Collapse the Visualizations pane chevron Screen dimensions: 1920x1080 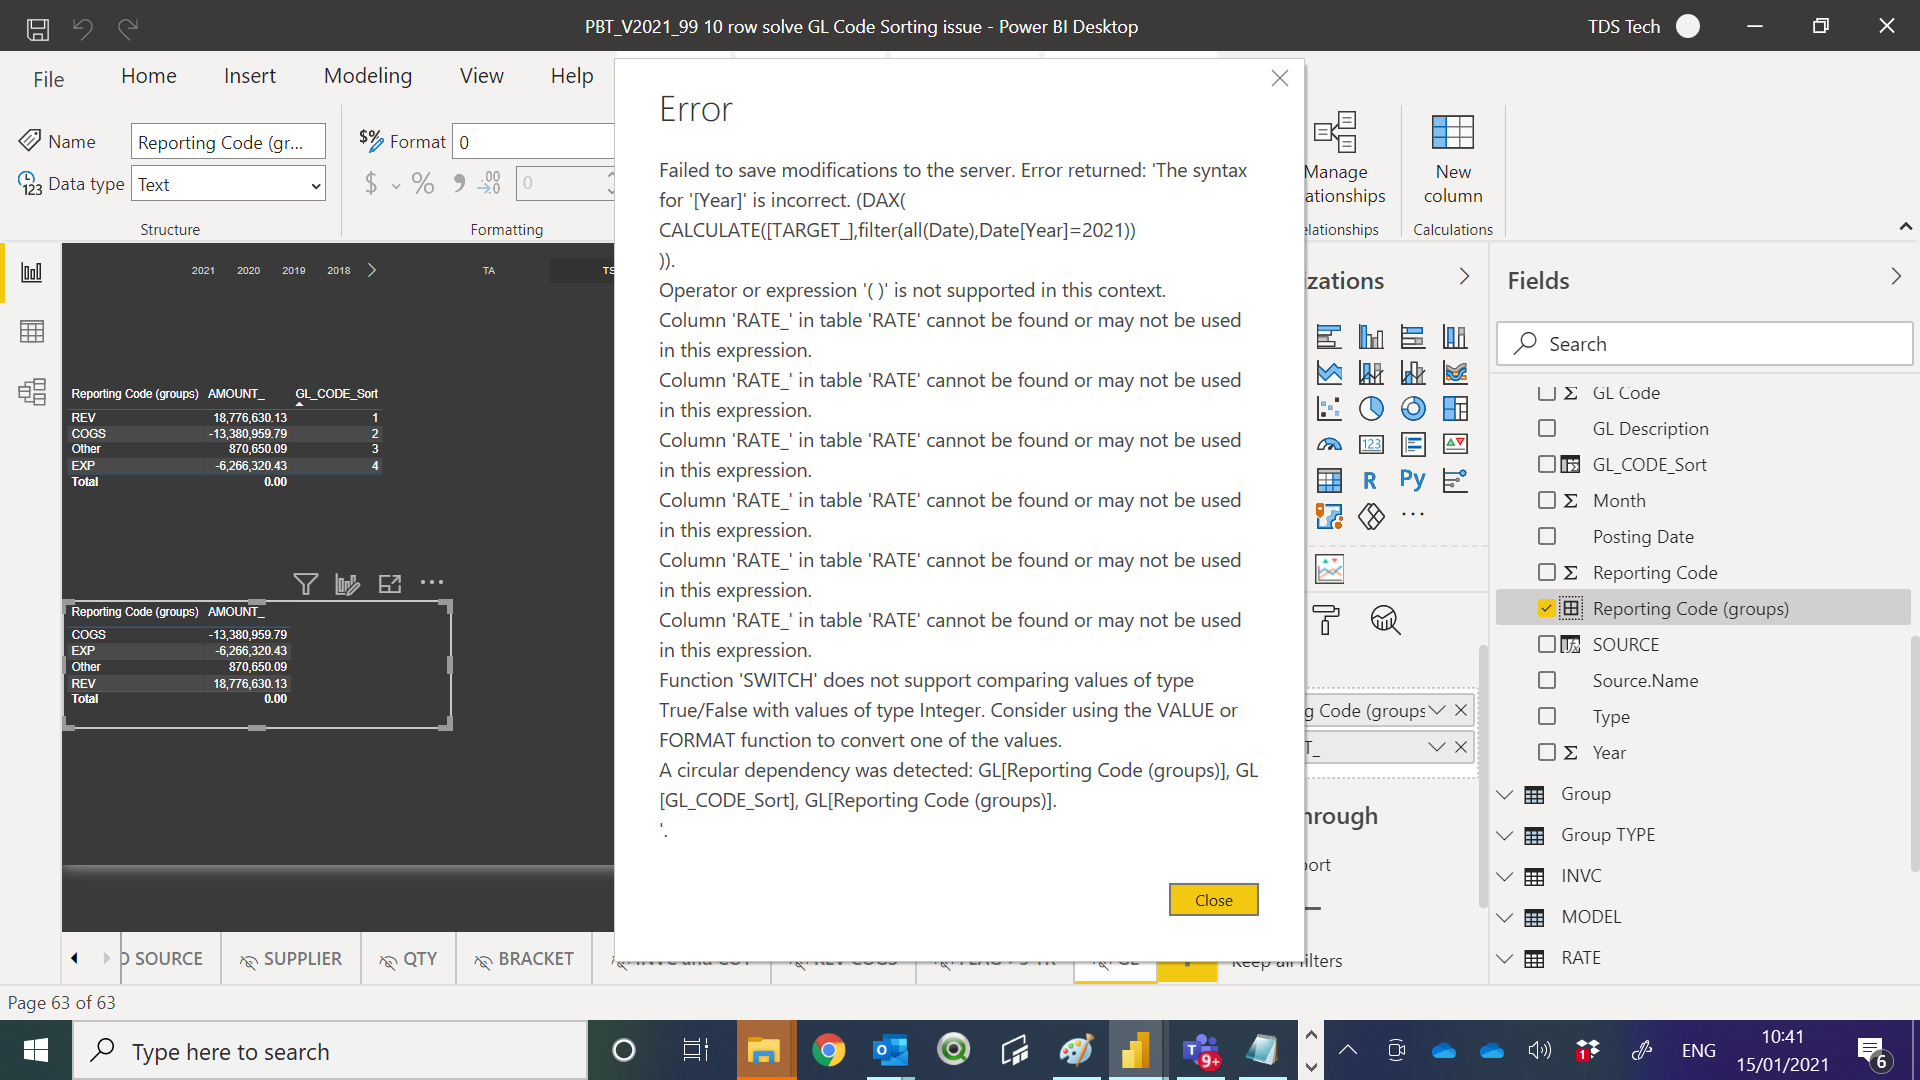click(x=1464, y=277)
